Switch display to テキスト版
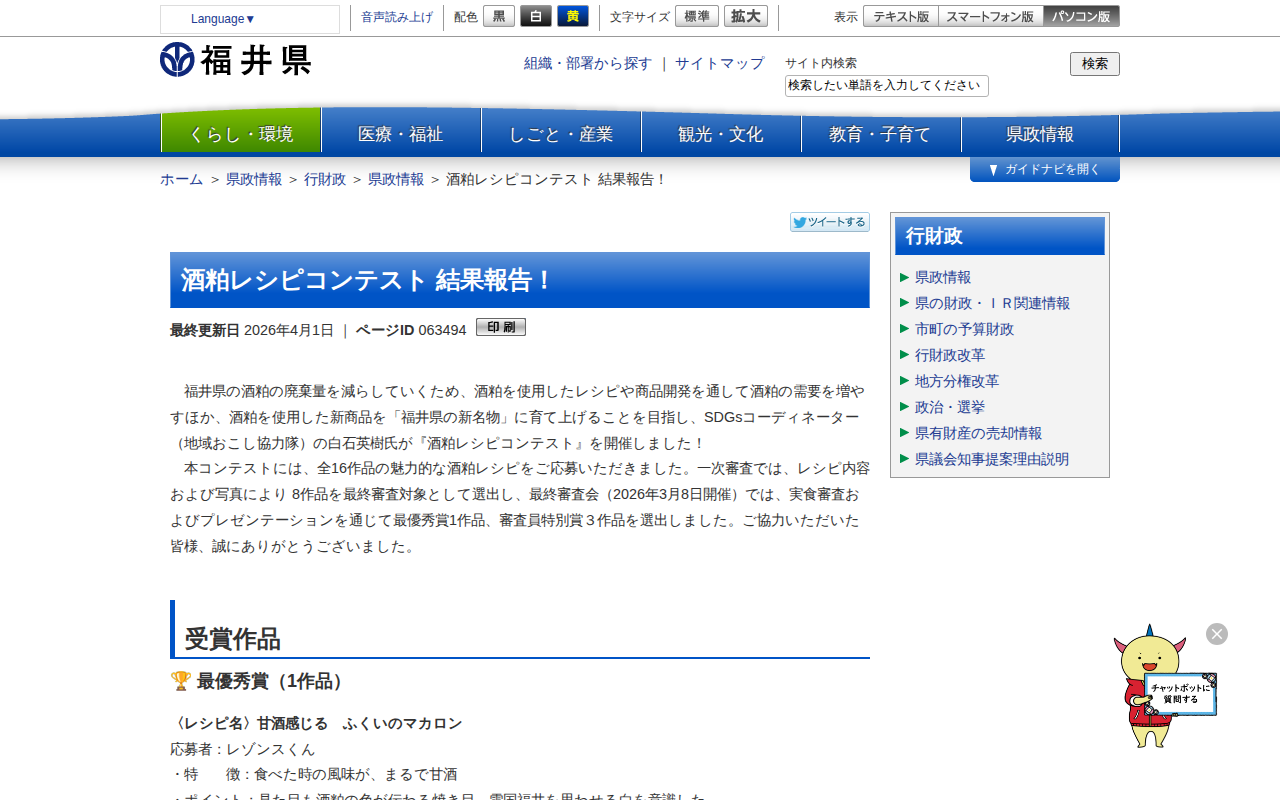This screenshot has width=1280, height=800. [x=901, y=16]
